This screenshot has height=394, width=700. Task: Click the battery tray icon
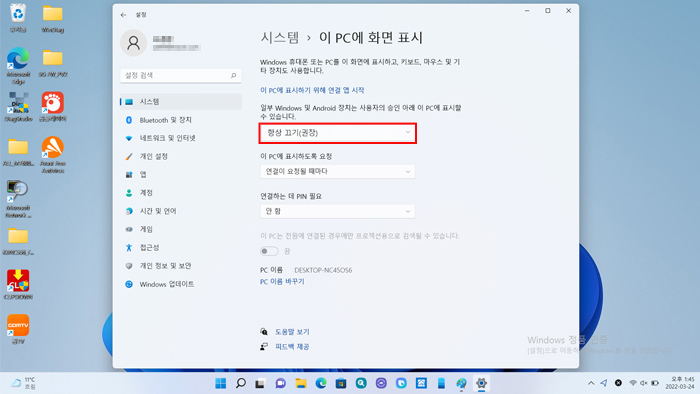coord(655,383)
